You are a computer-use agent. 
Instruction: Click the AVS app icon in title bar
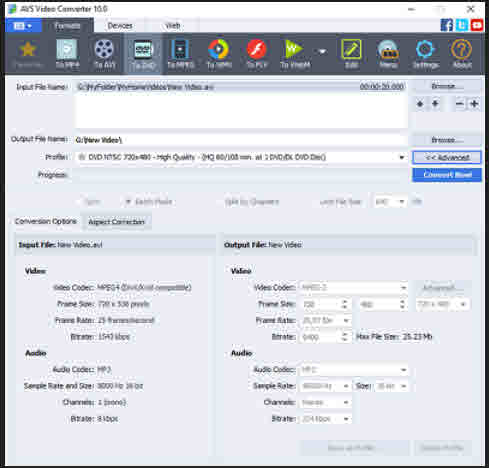coord(13,9)
